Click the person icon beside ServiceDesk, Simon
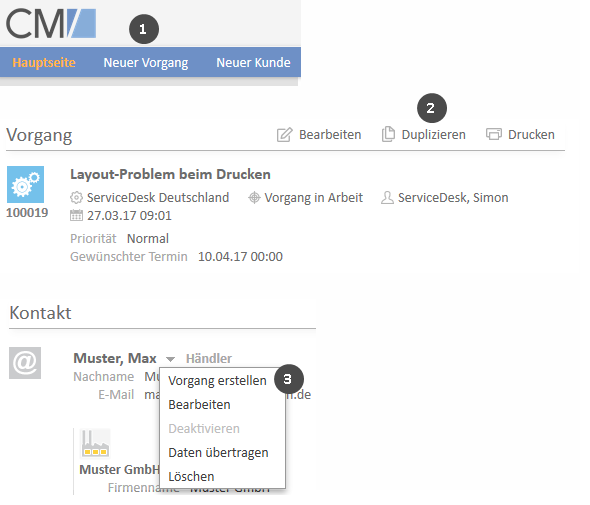Viewport: 590px width, 505px height. click(387, 198)
